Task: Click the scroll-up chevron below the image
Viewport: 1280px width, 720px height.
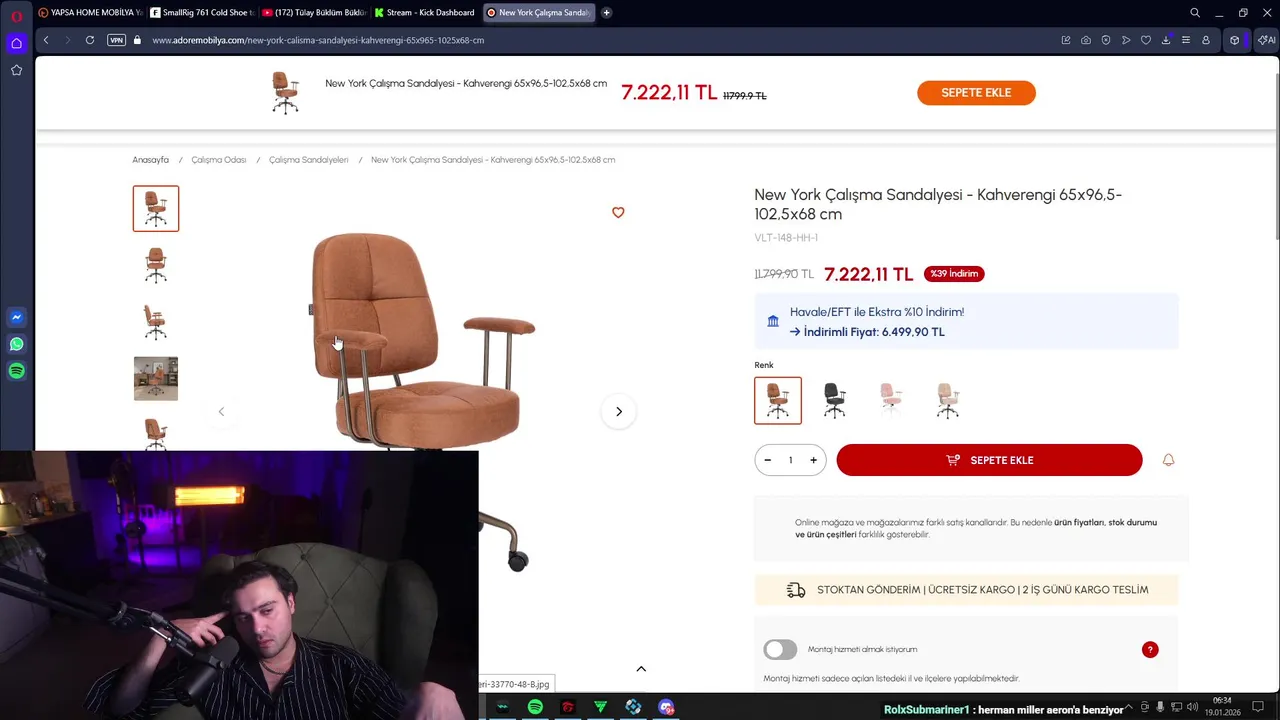Action: tap(641, 669)
